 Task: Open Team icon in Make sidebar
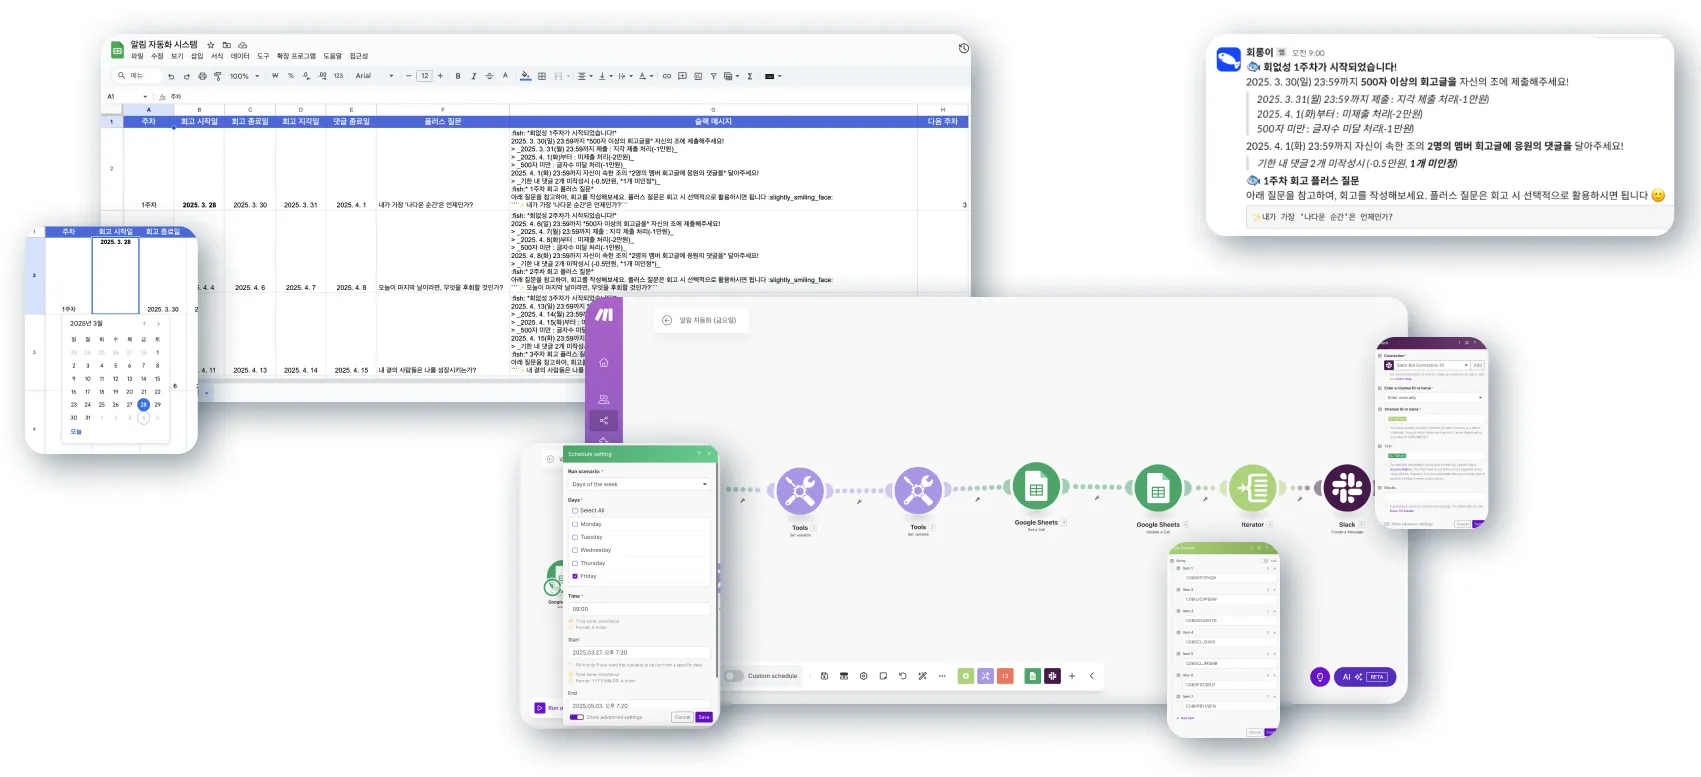(604, 399)
